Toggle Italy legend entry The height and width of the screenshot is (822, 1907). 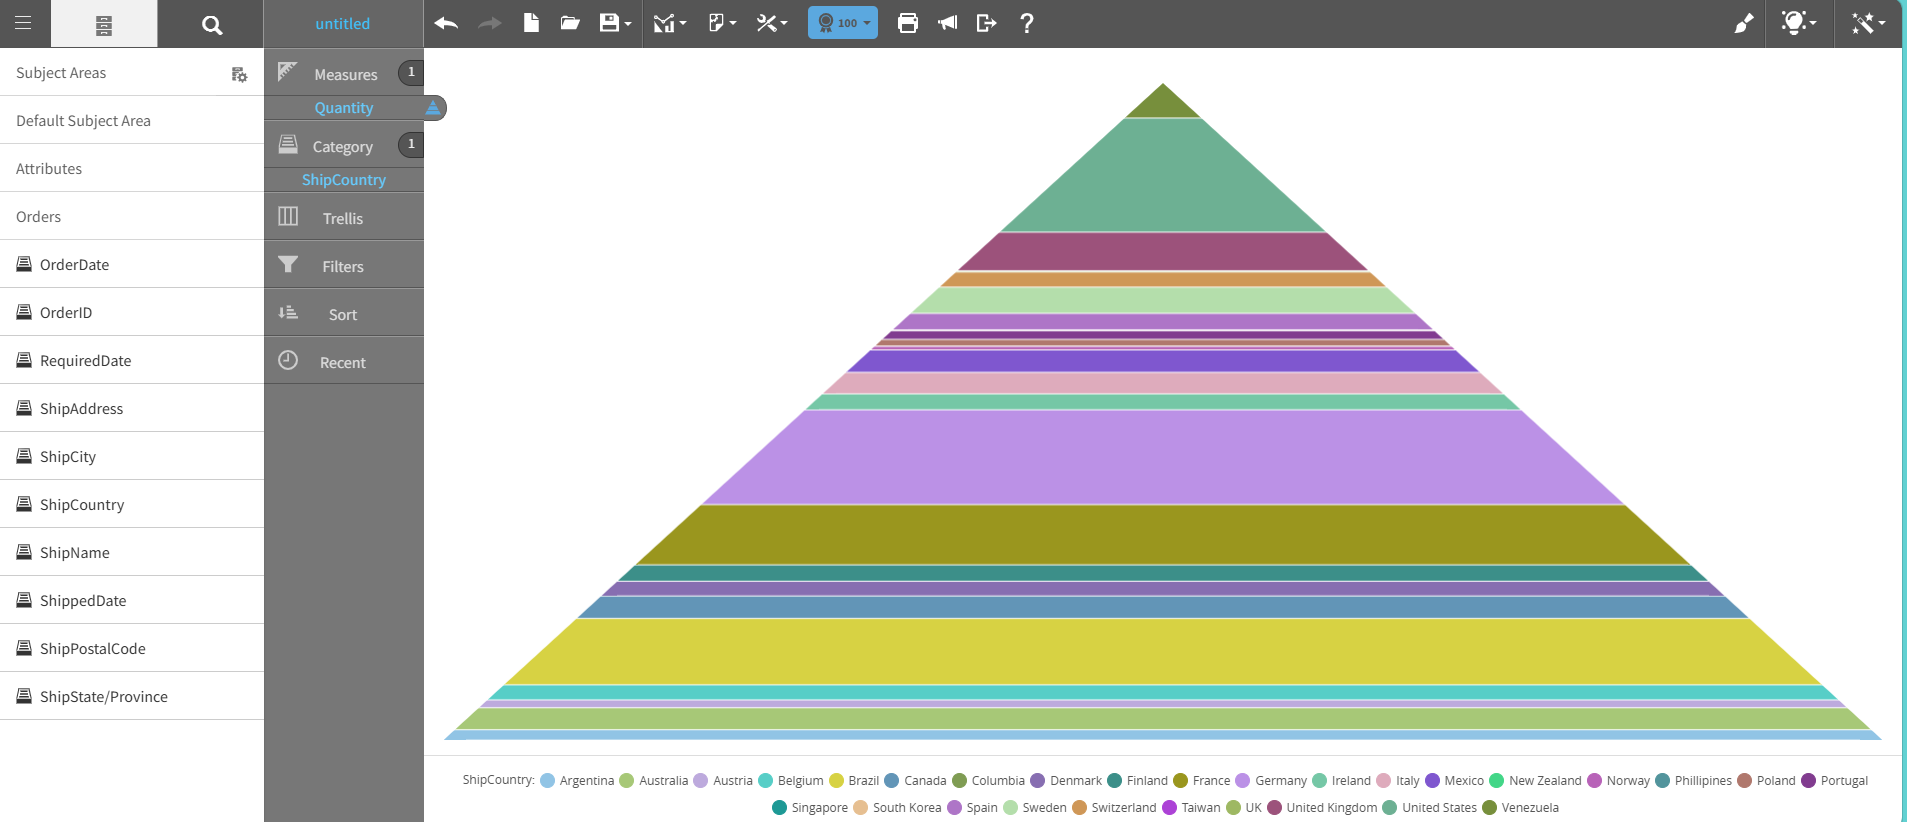pos(1398,781)
